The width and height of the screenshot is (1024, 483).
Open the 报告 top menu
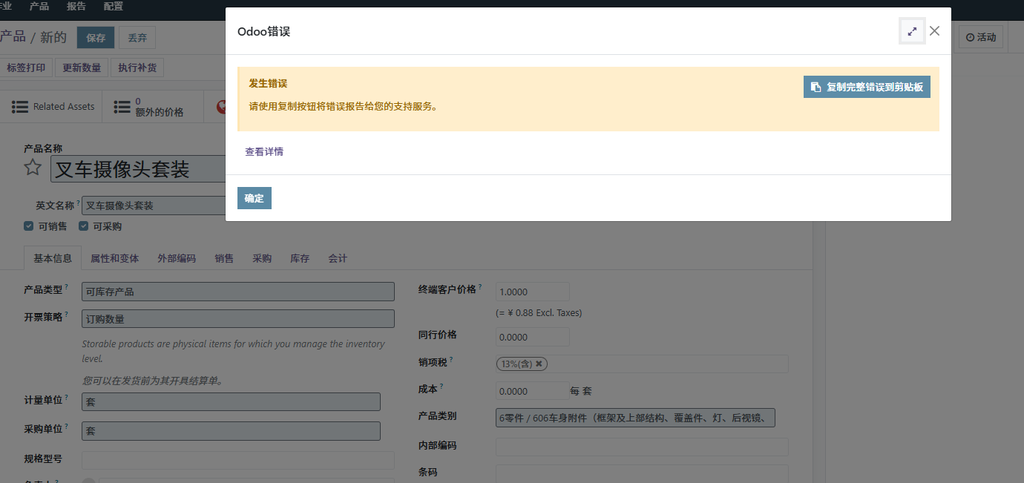click(76, 7)
